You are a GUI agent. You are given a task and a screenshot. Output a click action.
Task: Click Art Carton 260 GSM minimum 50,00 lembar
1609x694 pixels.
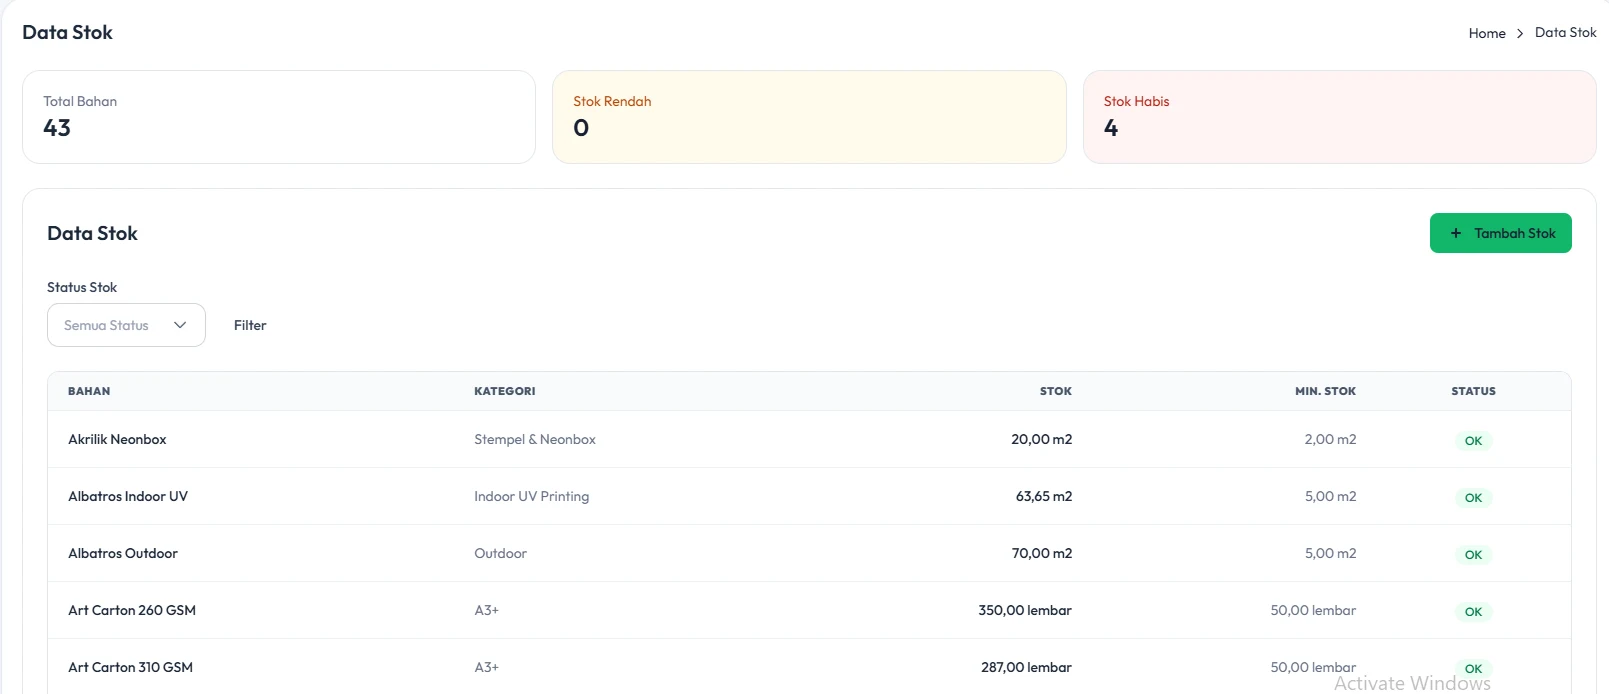pos(1313,610)
